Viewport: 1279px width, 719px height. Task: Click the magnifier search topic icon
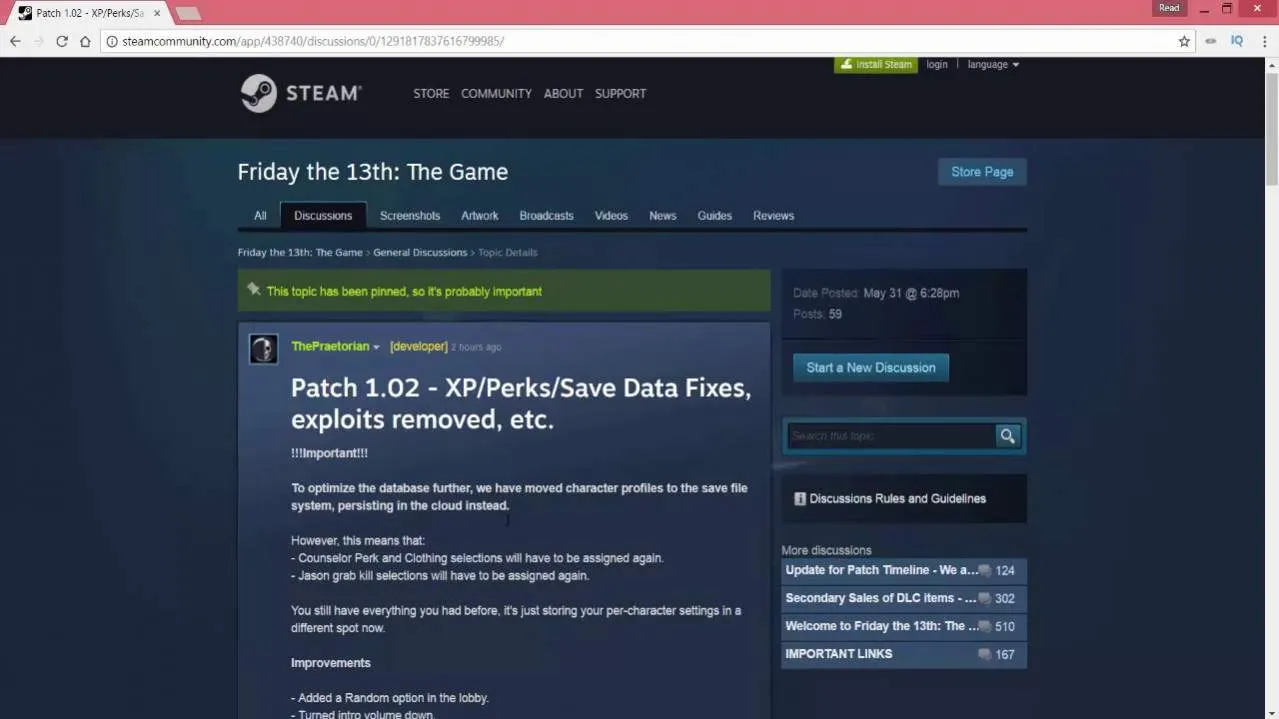point(1008,436)
